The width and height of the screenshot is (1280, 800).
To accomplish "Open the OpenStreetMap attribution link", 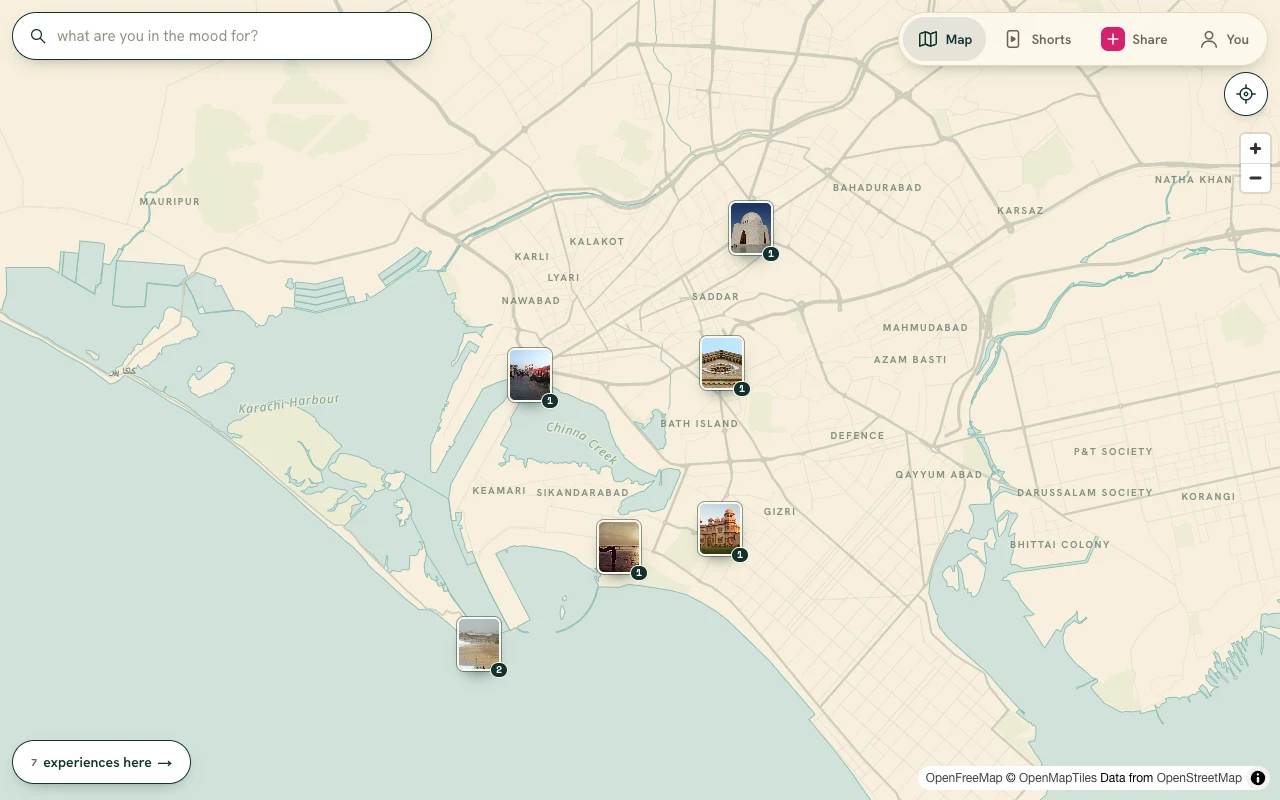I will point(1199,778).
